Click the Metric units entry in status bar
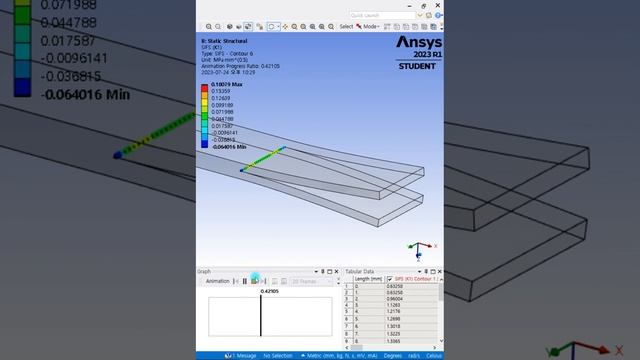 tap(339, 356)
